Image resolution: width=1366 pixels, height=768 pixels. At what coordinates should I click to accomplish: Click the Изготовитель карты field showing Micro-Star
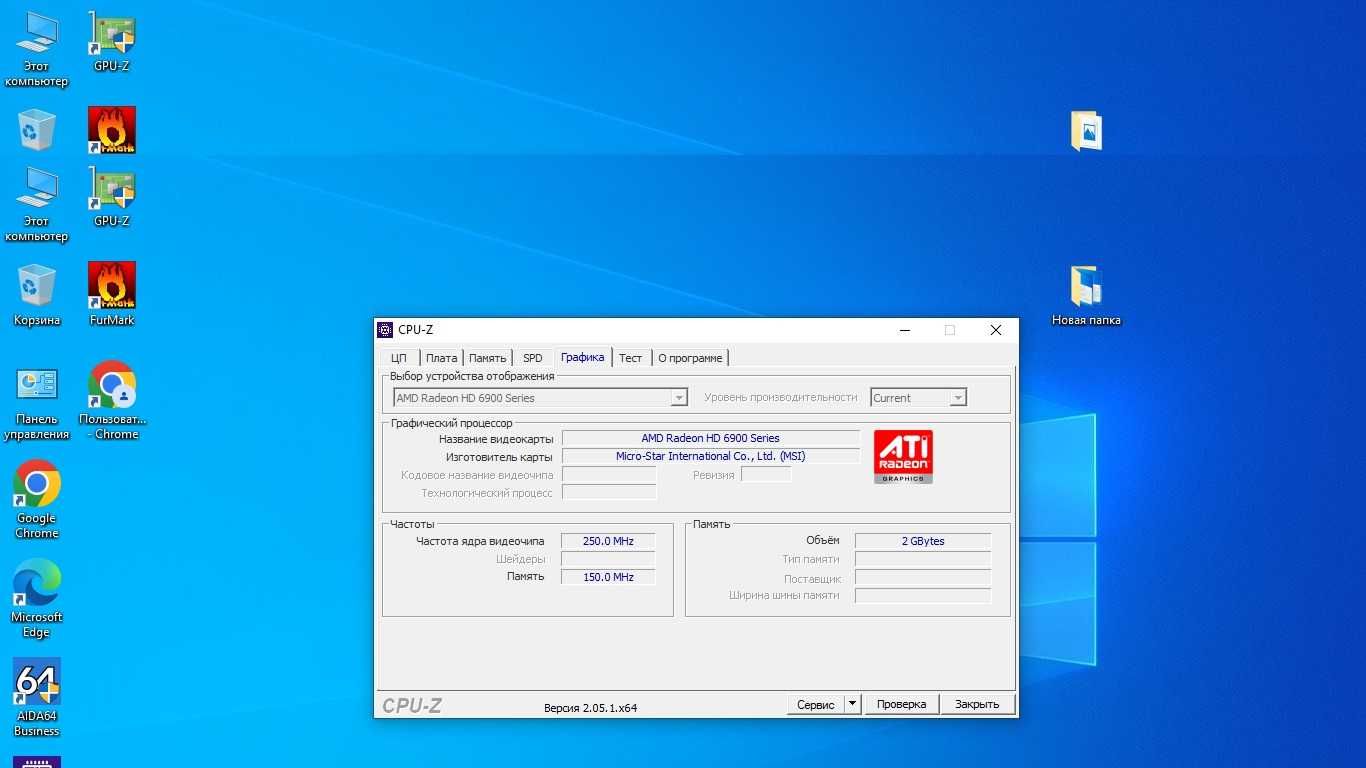click(711, 456)
